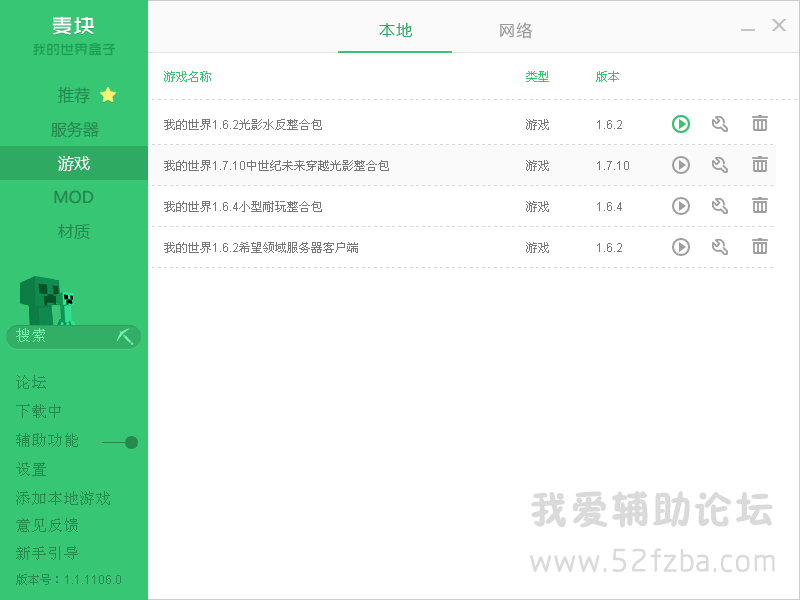Trash the 1.7.10中世纪未来穿越光影整合包 entry
This screenshot has width=800, height=600.
click(760, 164)
